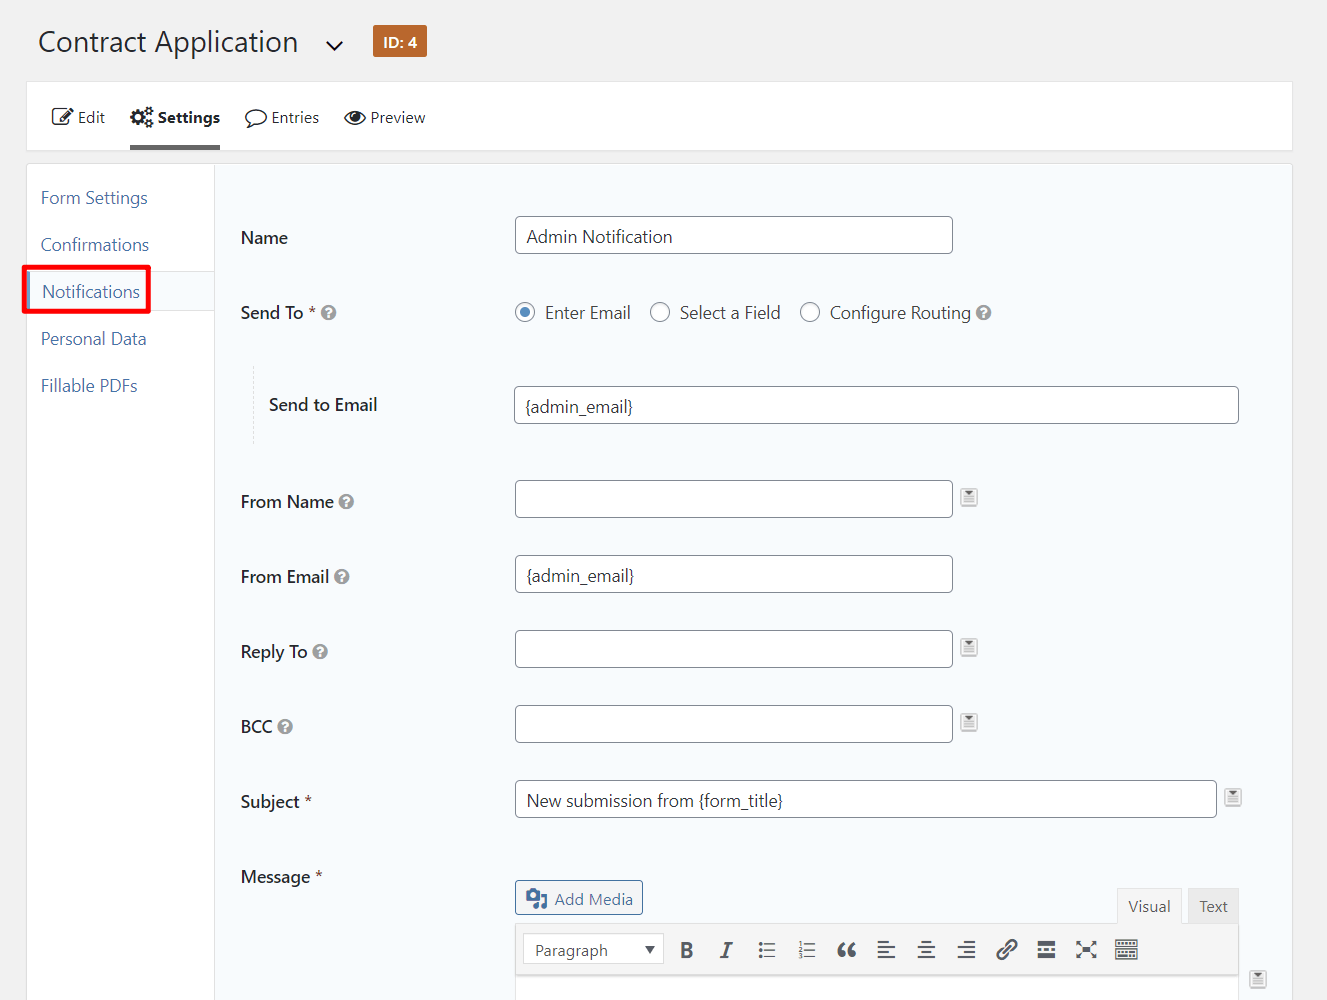The image size is (1327, 1000).
Task: Insert a numbered list in the message
Action: [806, 949]
